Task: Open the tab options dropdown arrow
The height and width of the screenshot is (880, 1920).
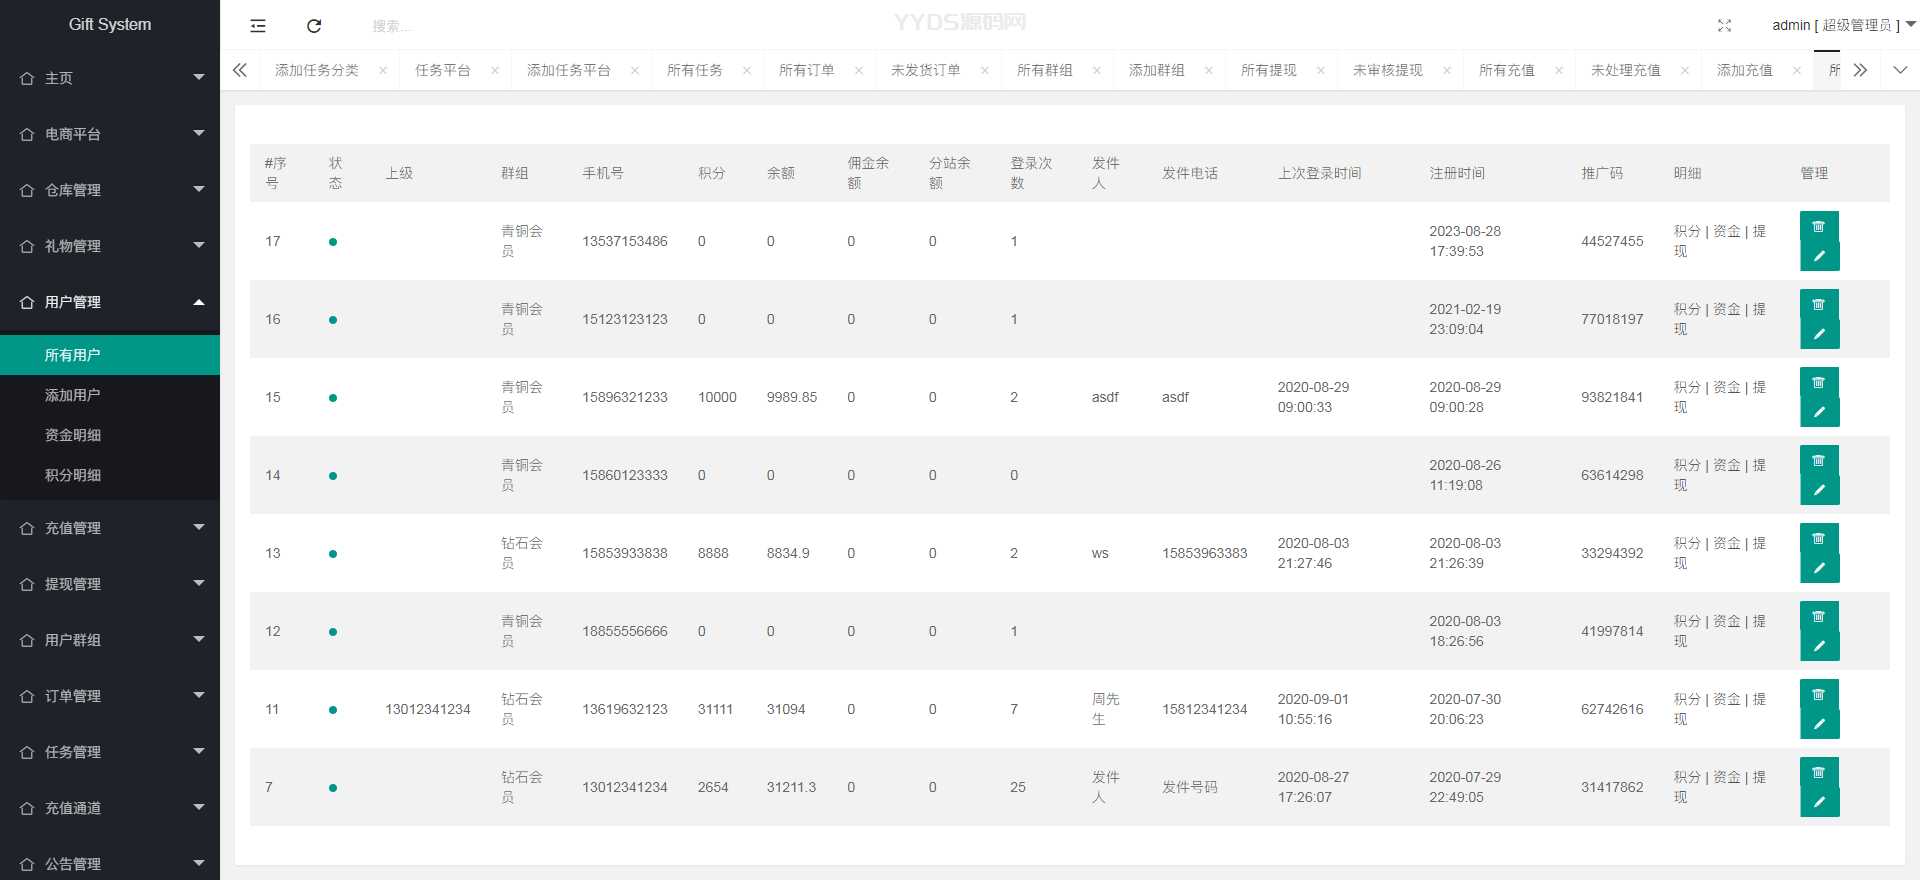Action: click(x=1900, y=70)
